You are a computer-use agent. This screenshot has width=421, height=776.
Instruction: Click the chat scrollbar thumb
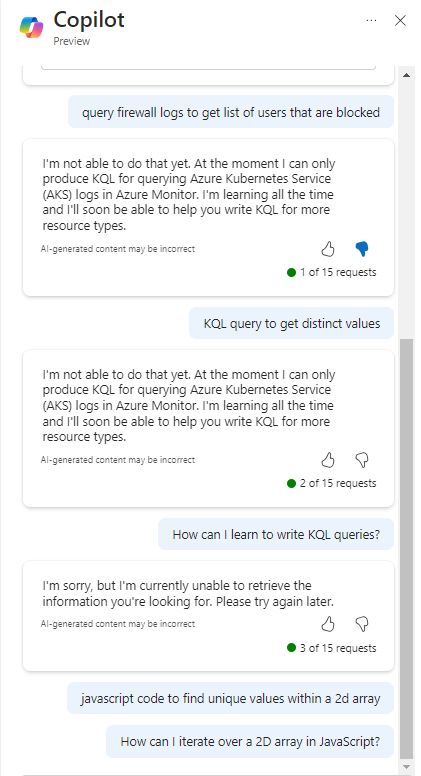[x=407, y=548]
